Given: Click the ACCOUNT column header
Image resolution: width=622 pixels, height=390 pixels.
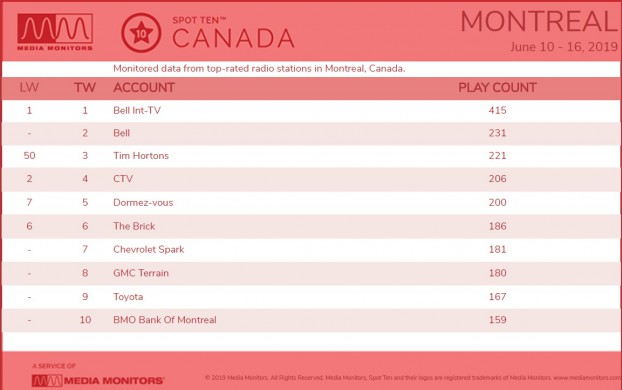Looking at the screenshot, I should pyautogui.click(x=144, y=88).
